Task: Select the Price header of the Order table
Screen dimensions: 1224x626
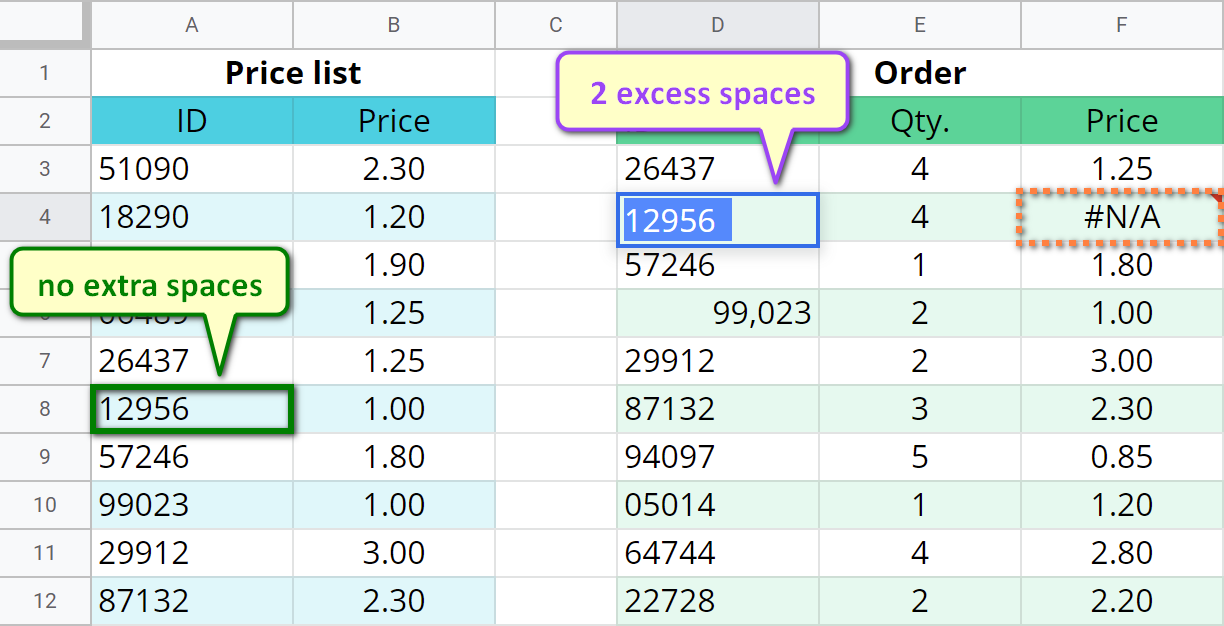Action: coord(1121,121)
